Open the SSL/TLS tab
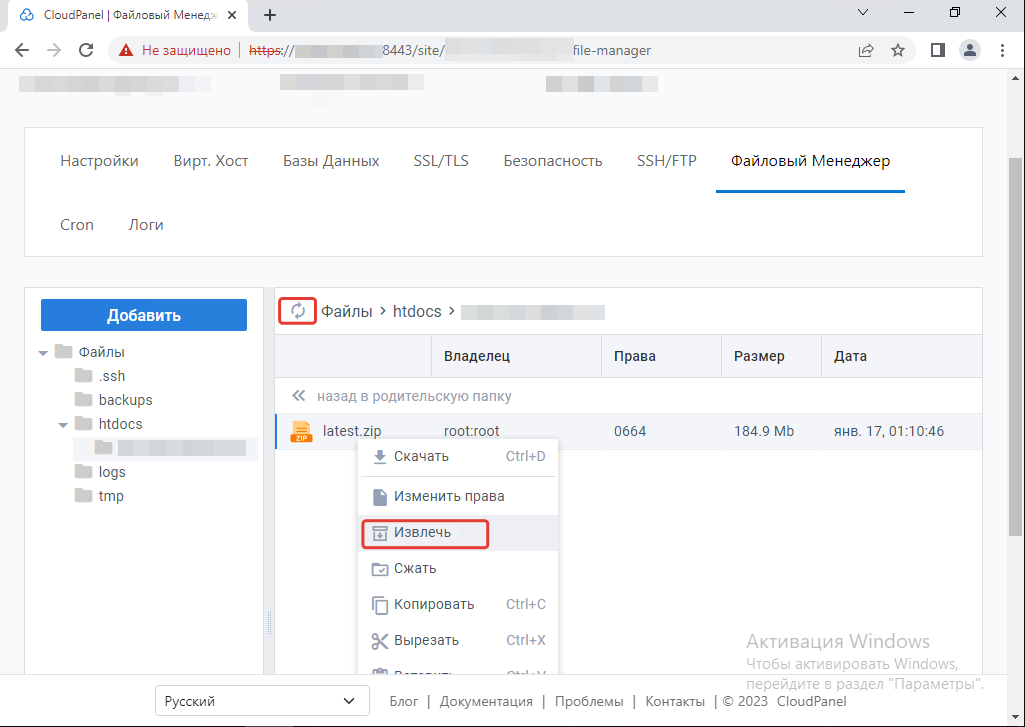The height and width of the screenshot is (727, 1025). [441, 161]
